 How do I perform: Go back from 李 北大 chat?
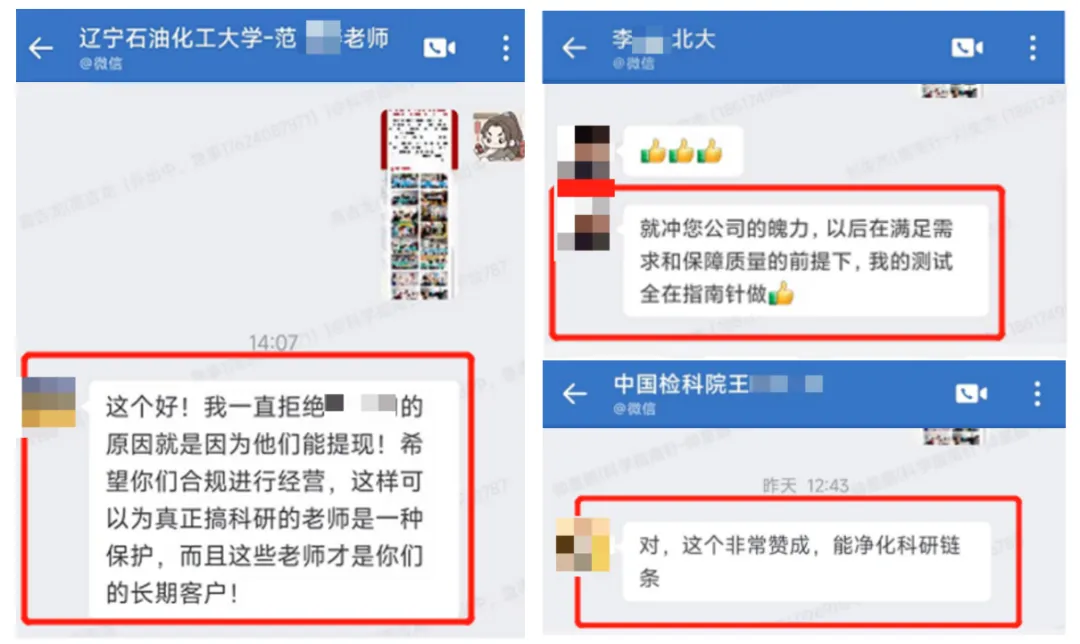point(574,48)
